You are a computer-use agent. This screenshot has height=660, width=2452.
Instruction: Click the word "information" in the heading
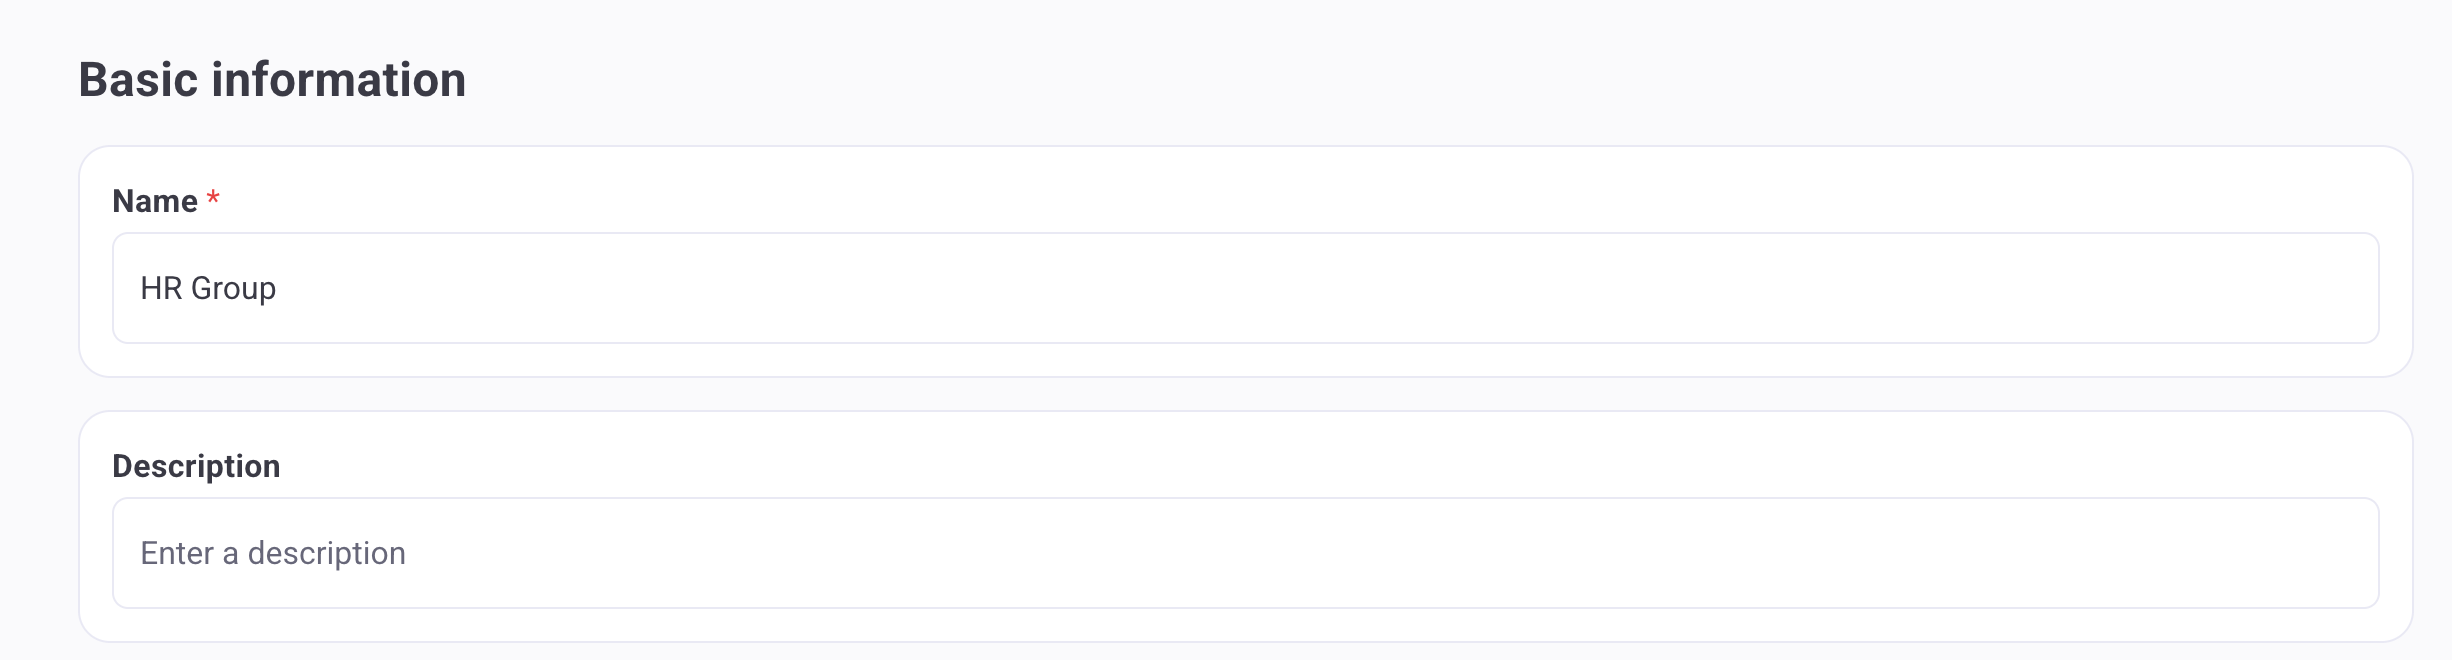coord(339,80)
